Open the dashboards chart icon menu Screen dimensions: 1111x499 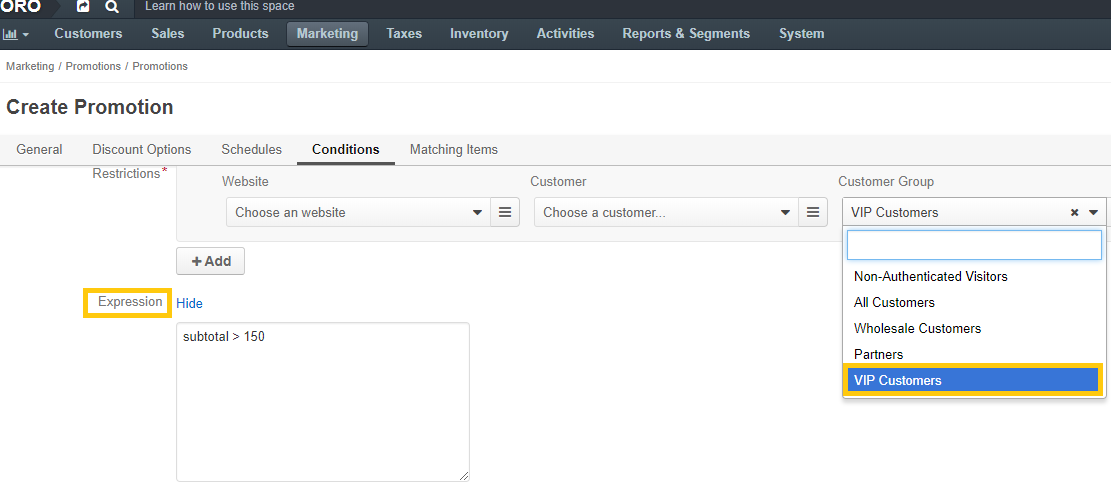pos(16,33)
